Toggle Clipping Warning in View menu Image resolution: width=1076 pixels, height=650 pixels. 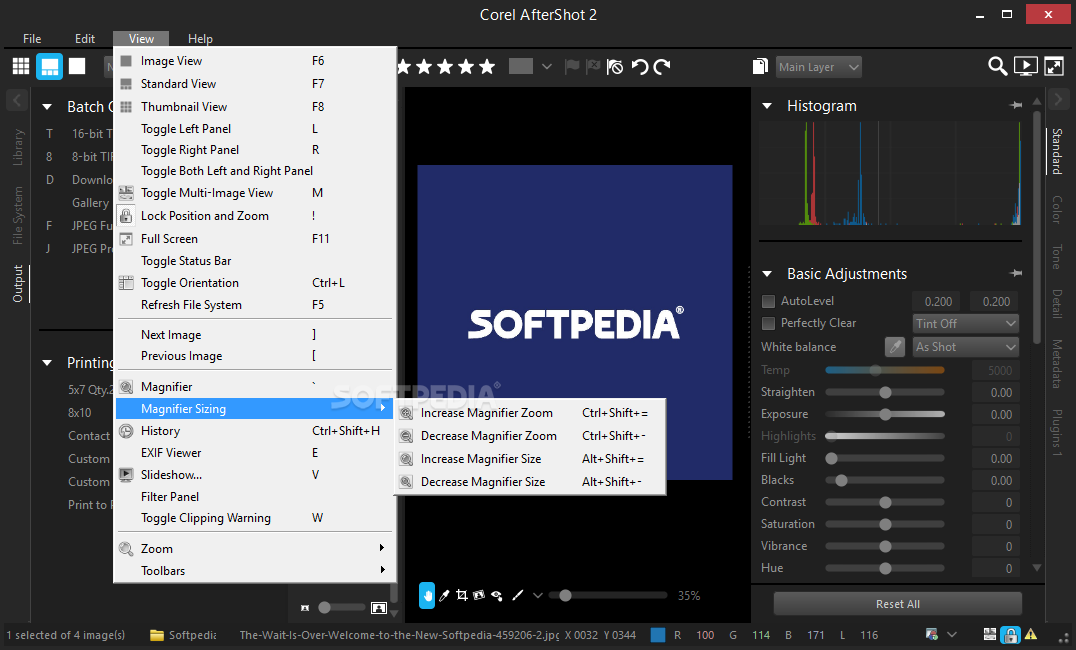coord(256,518)
